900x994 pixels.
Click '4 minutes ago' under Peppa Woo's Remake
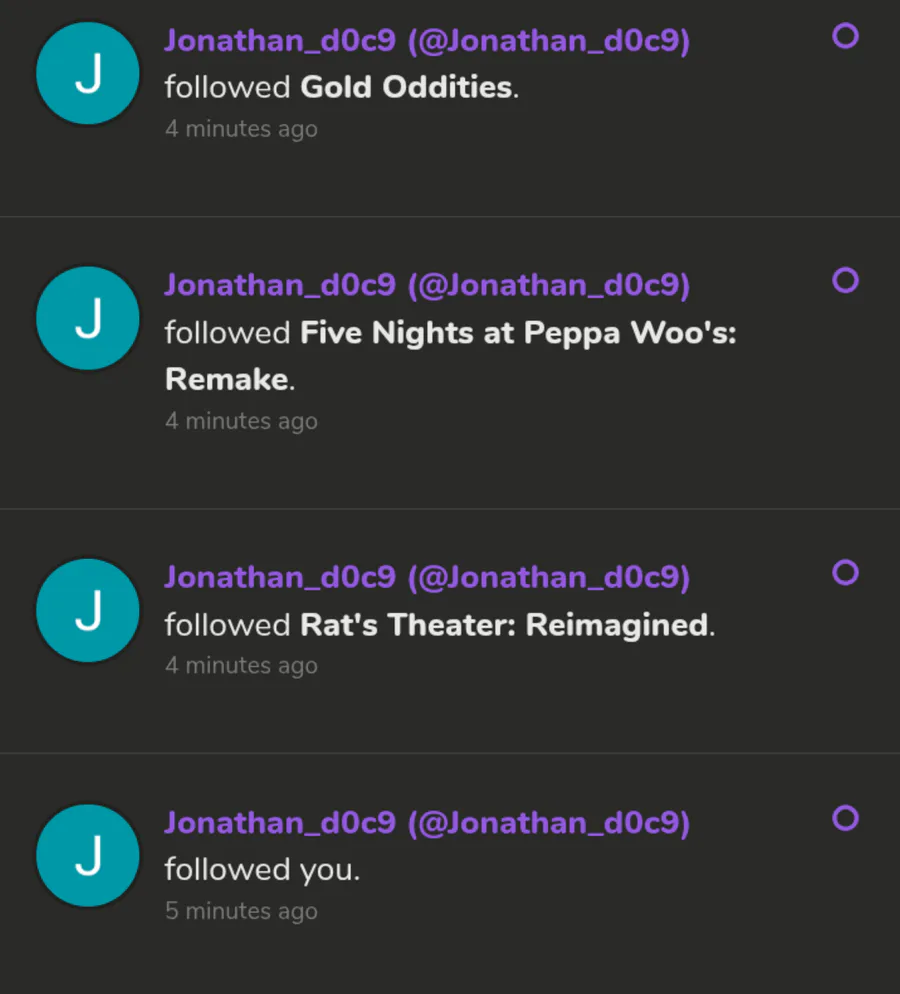click(x=241, y=421)
